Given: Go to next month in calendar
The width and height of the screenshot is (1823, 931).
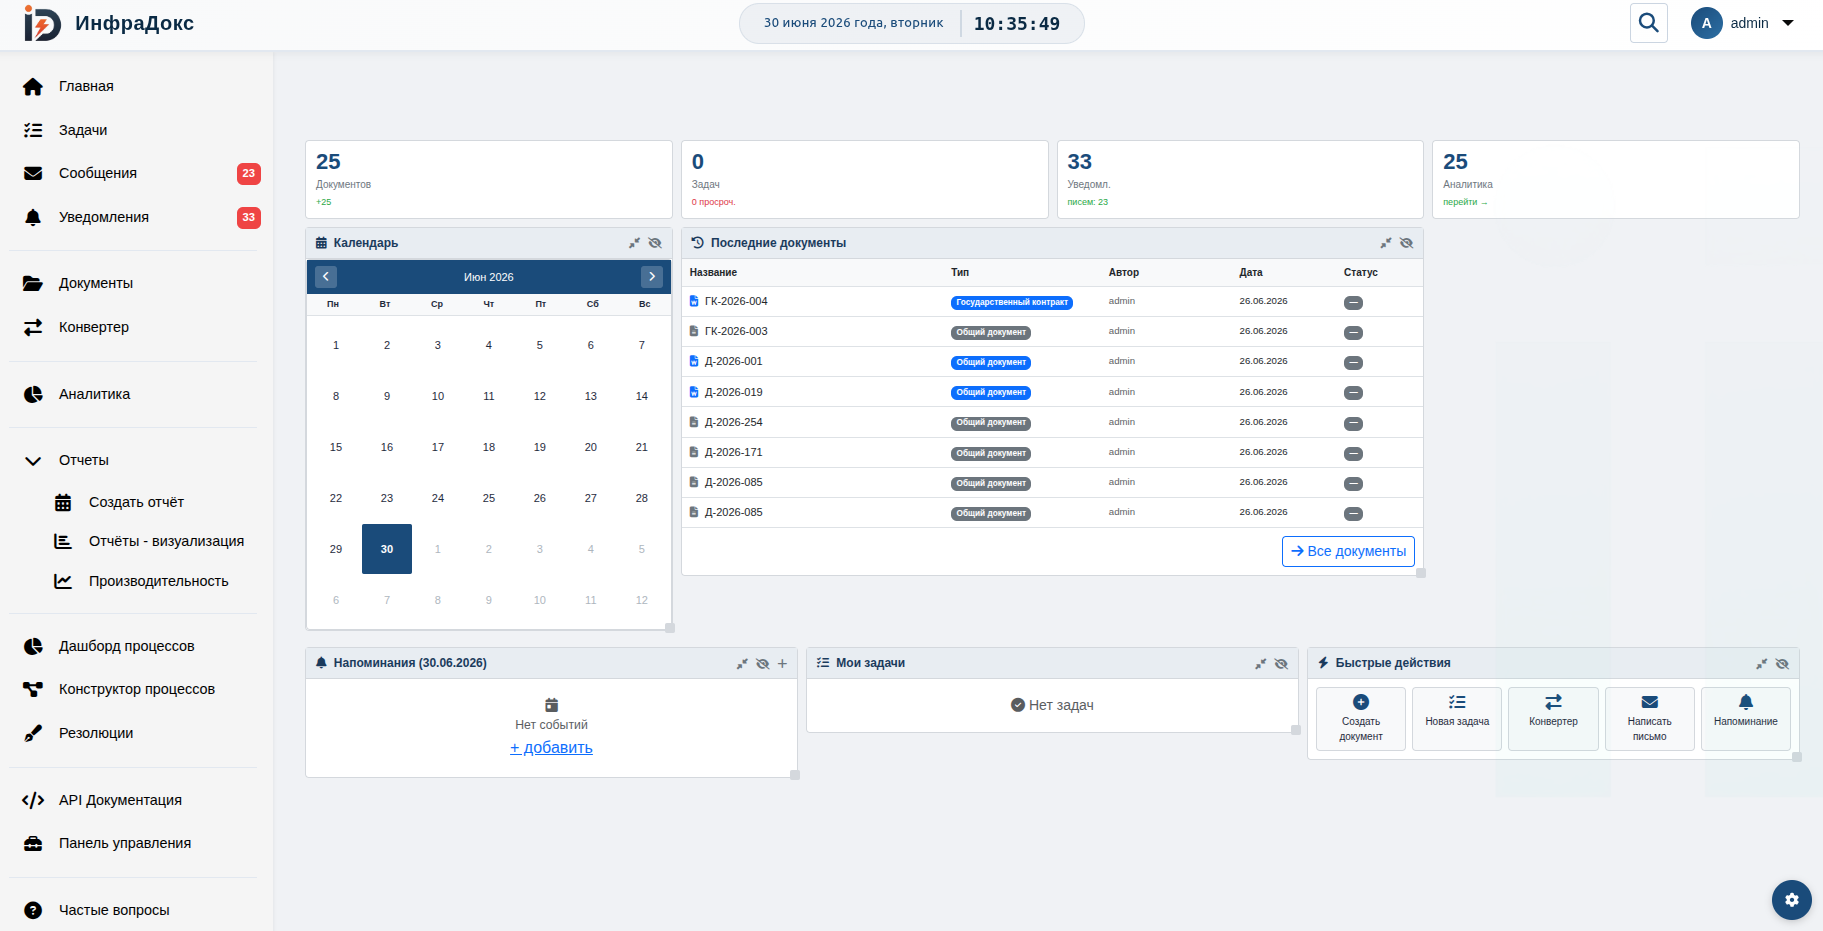Looking at the screenshot, I should pyautogui.click(x=652, y=277).
